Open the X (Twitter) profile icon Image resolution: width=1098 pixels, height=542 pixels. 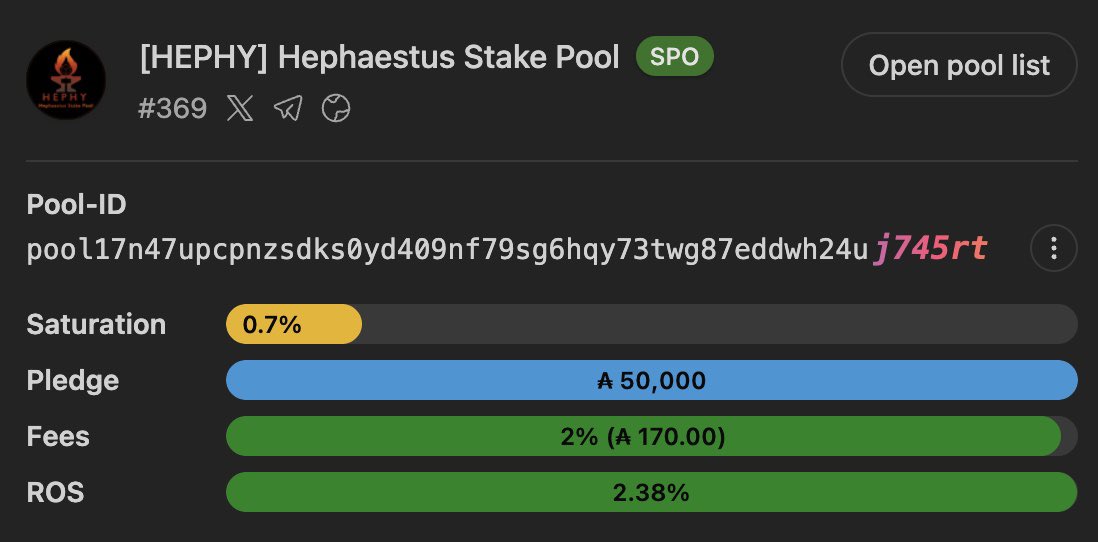pyautogui.click(x=240, y=109)
